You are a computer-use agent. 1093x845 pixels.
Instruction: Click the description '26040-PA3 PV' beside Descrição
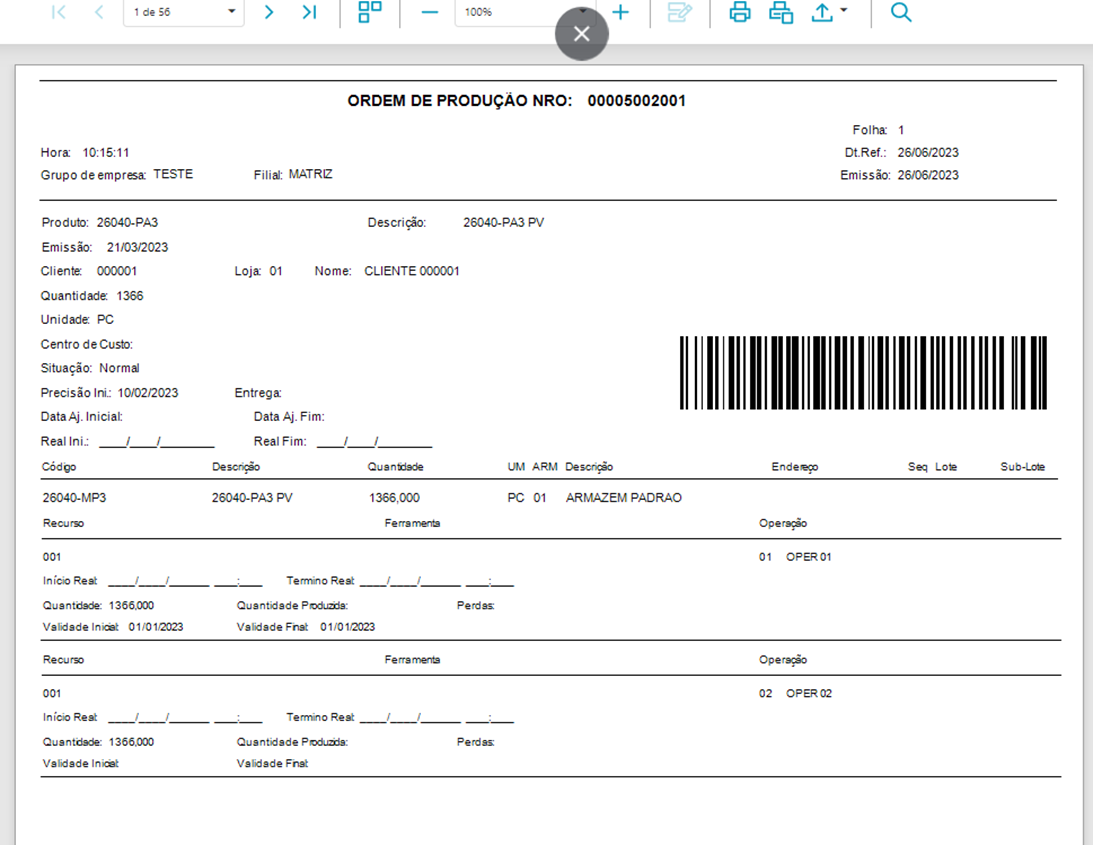pyautogui.click(x=503, y=222)
